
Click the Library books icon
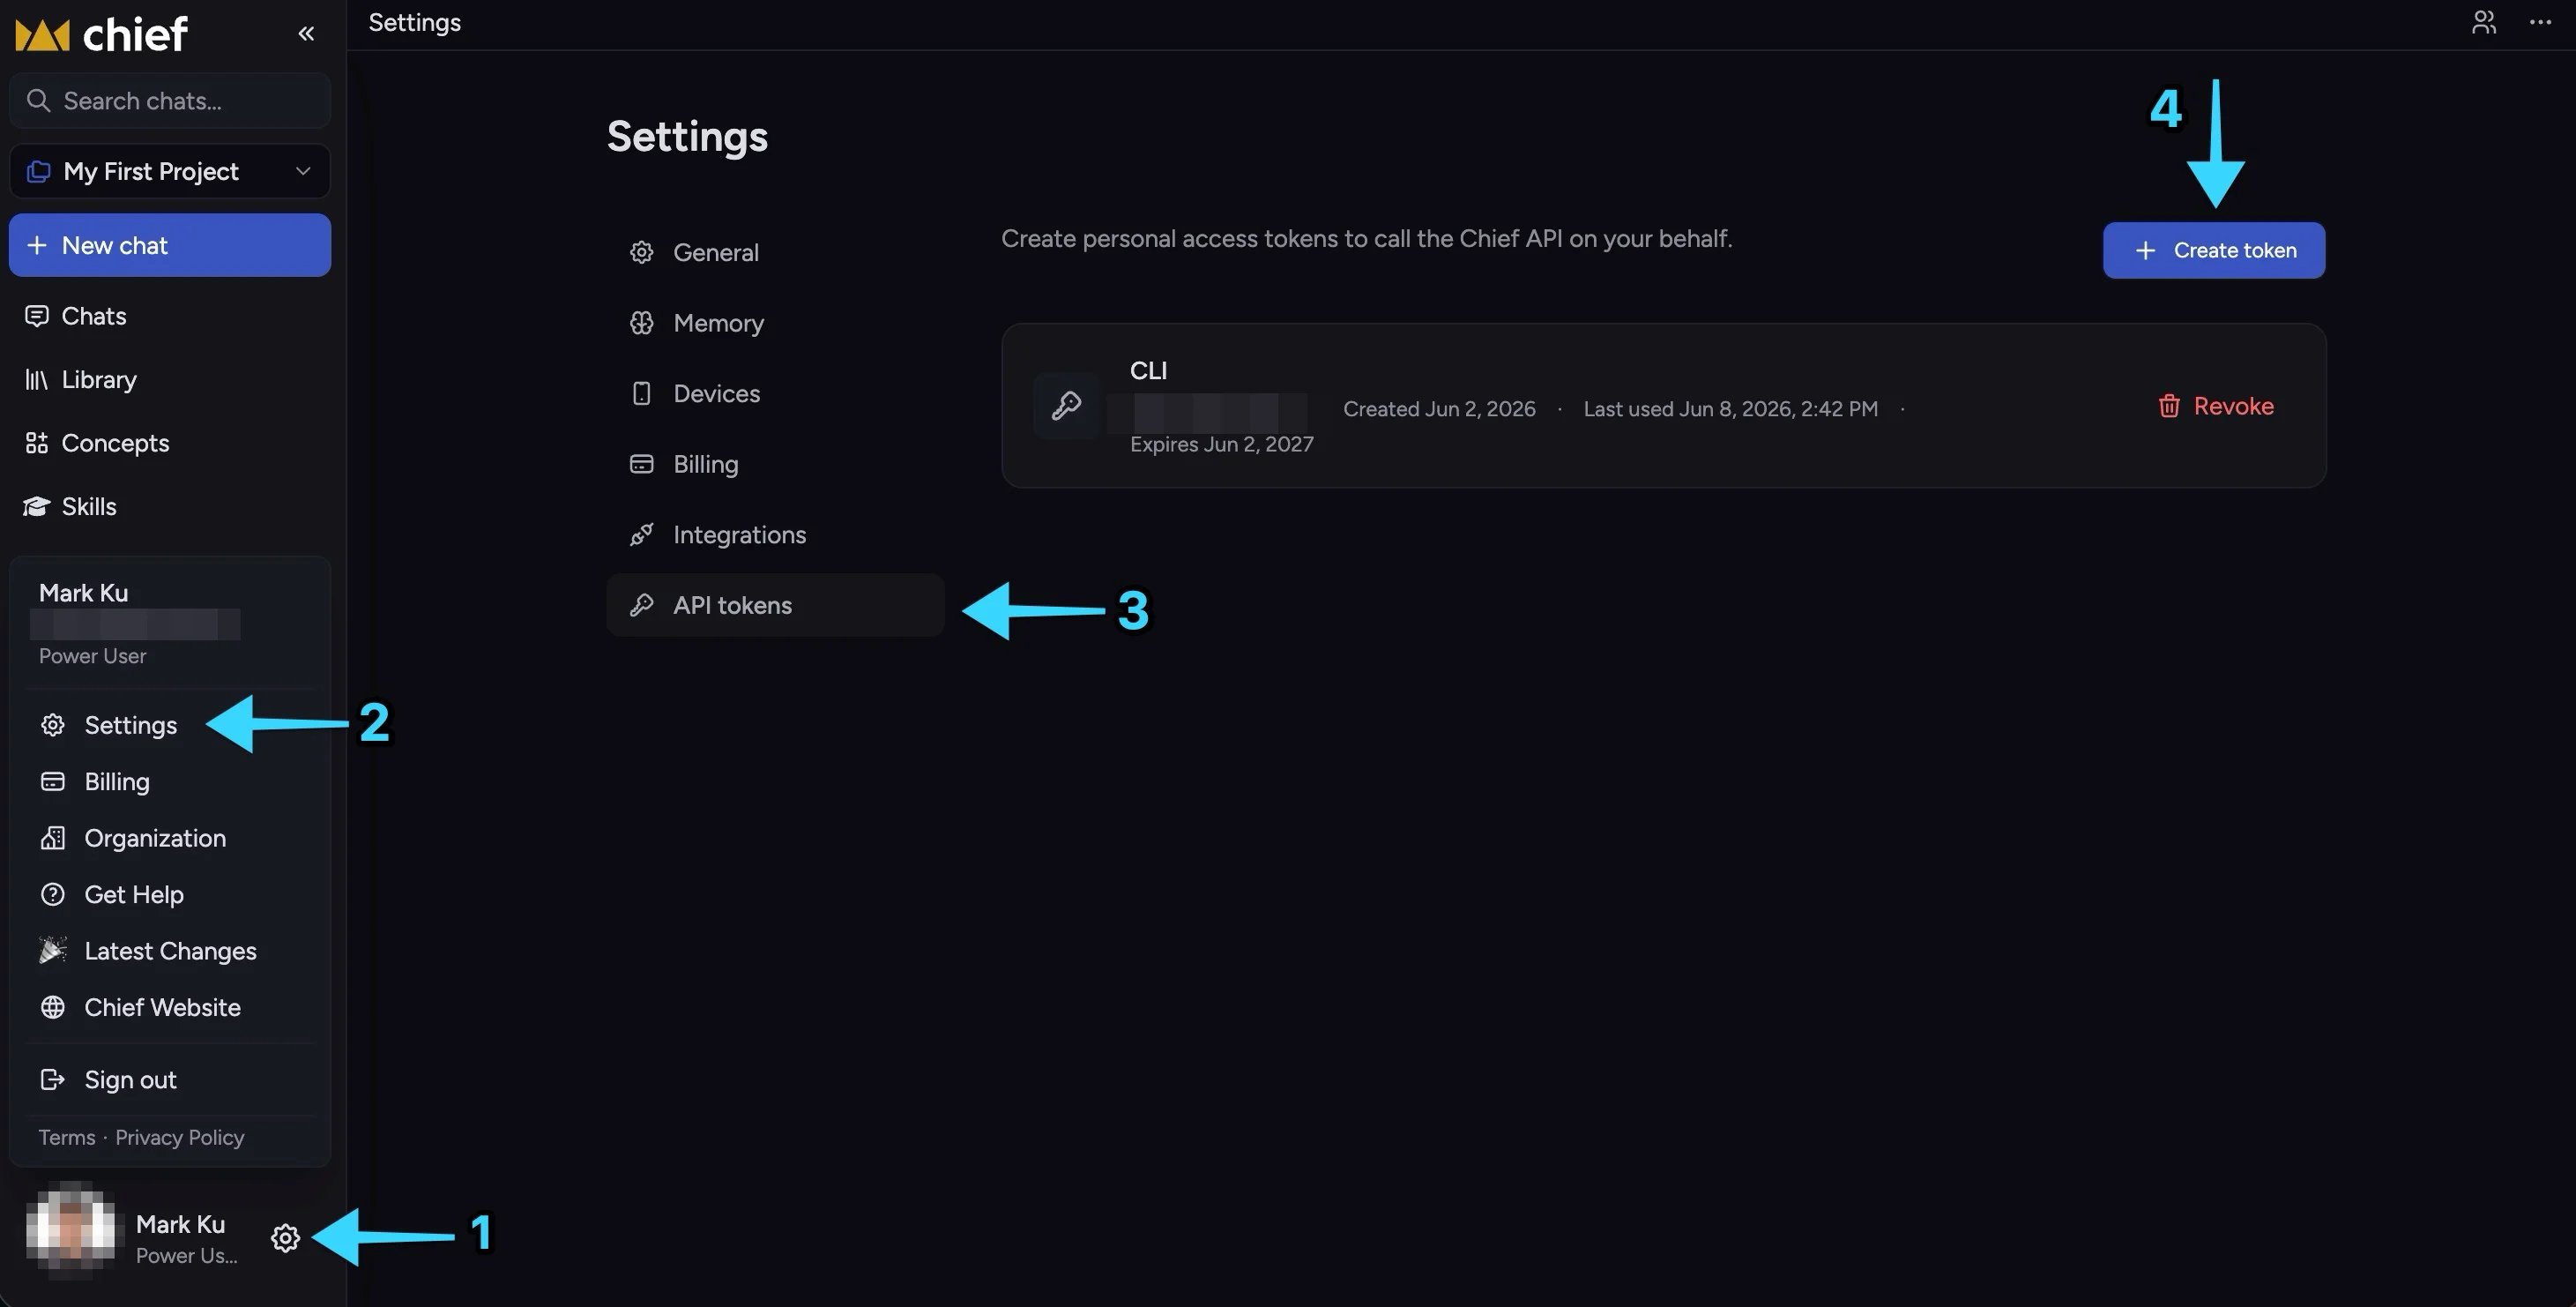coord(37,380)
